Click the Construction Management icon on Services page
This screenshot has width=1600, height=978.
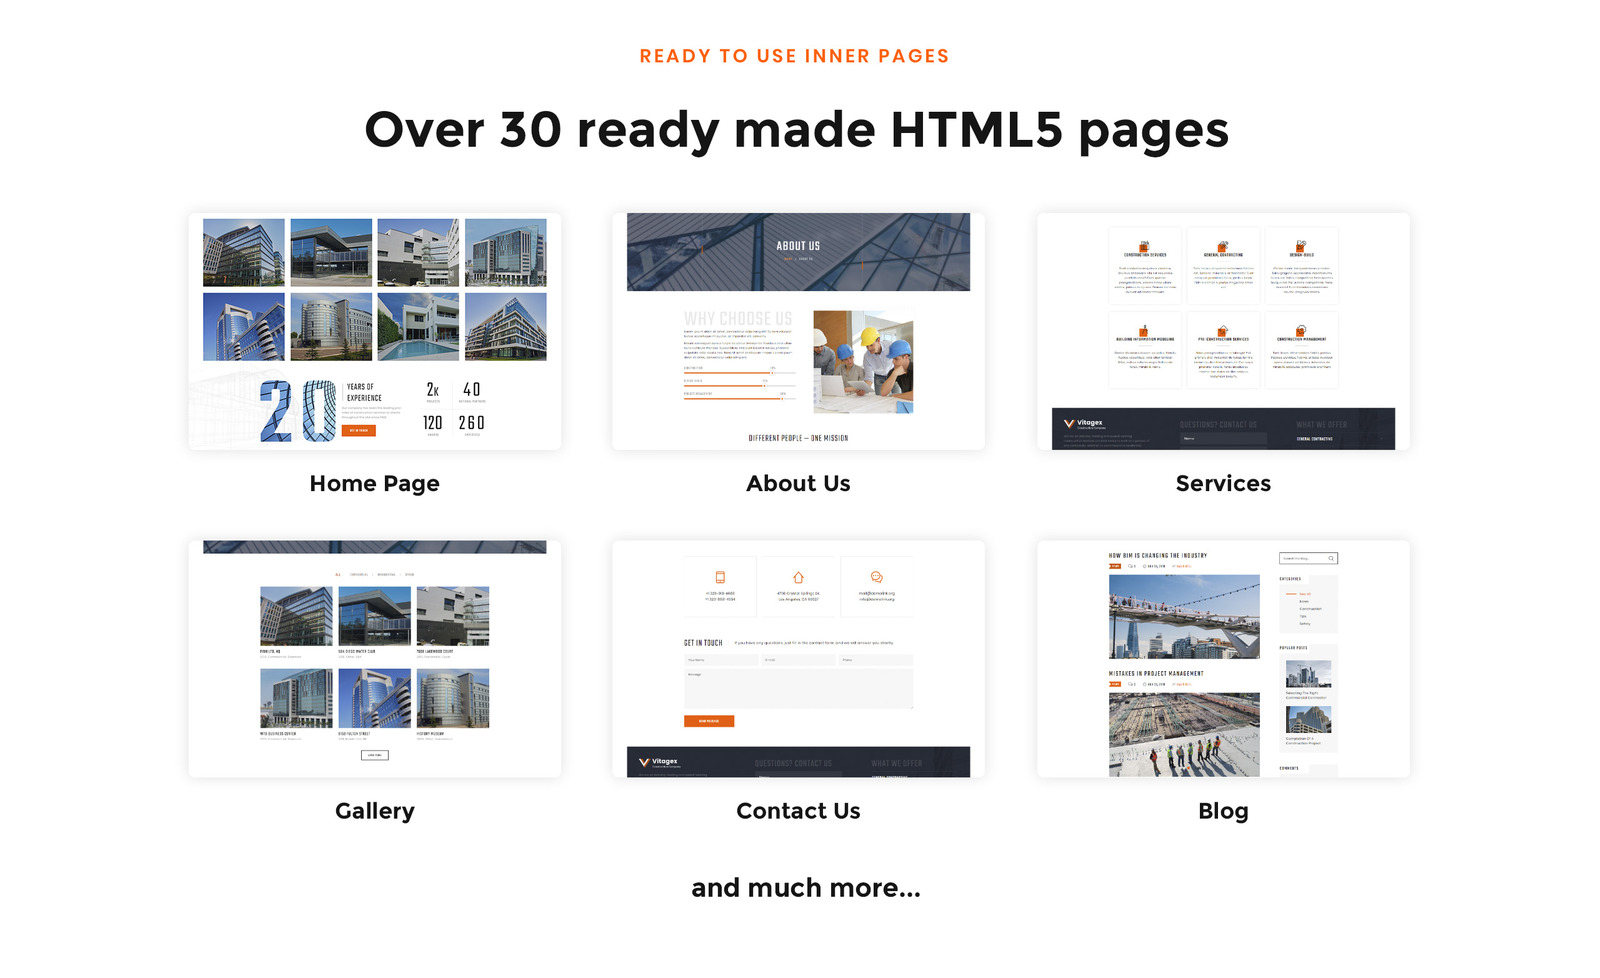pos(1300,330)
